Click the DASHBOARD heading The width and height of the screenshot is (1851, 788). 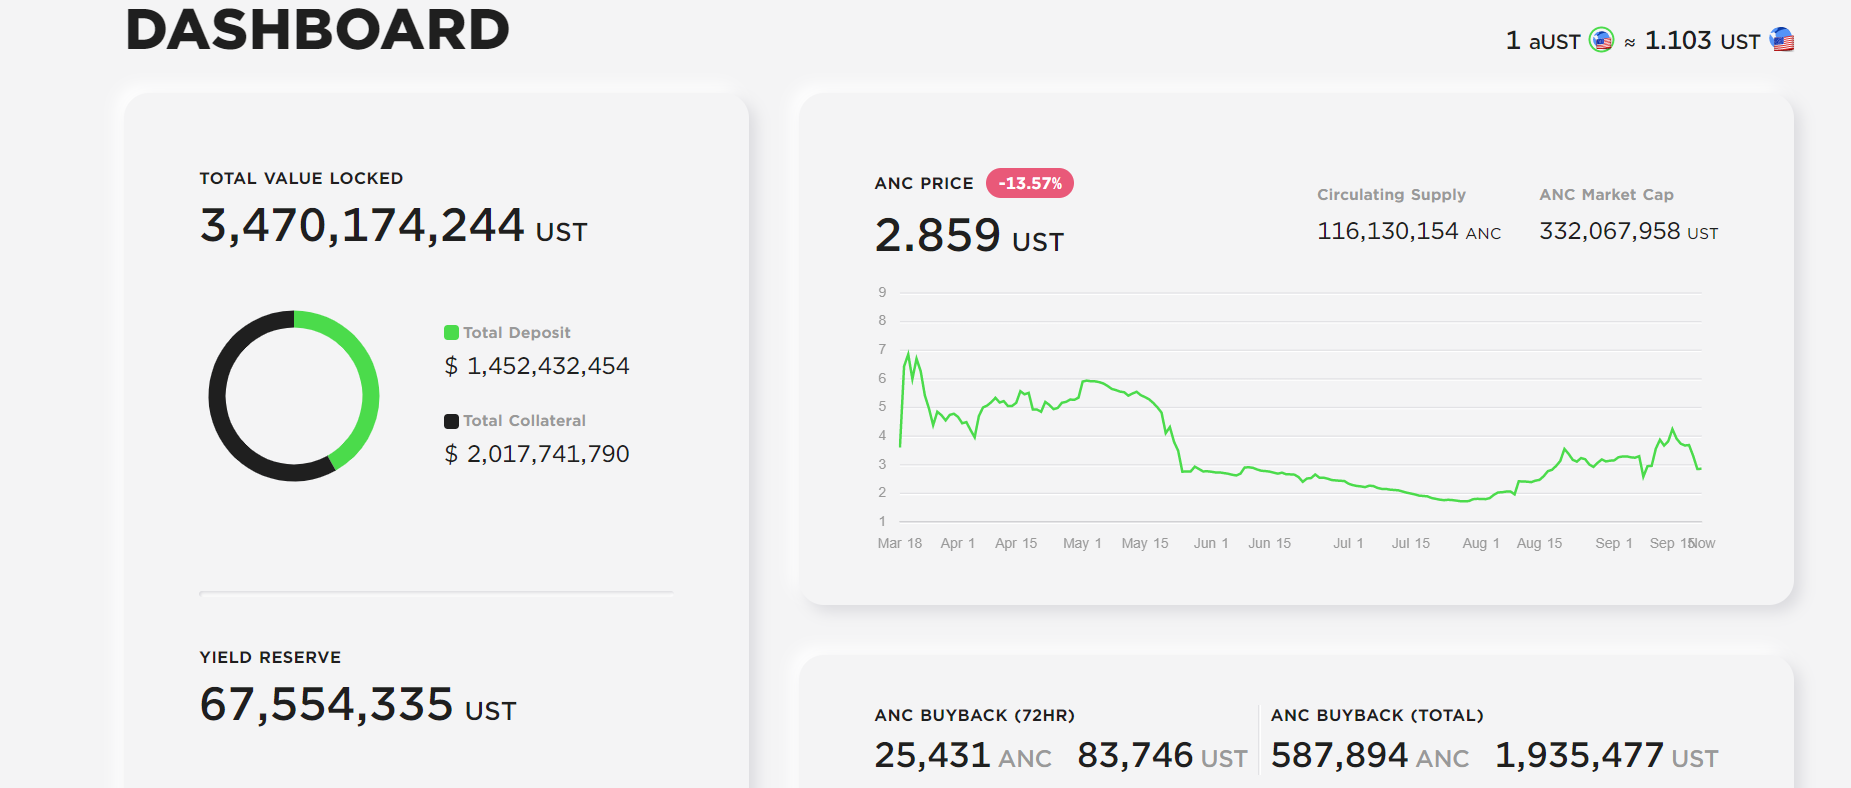tap(317, 30)
